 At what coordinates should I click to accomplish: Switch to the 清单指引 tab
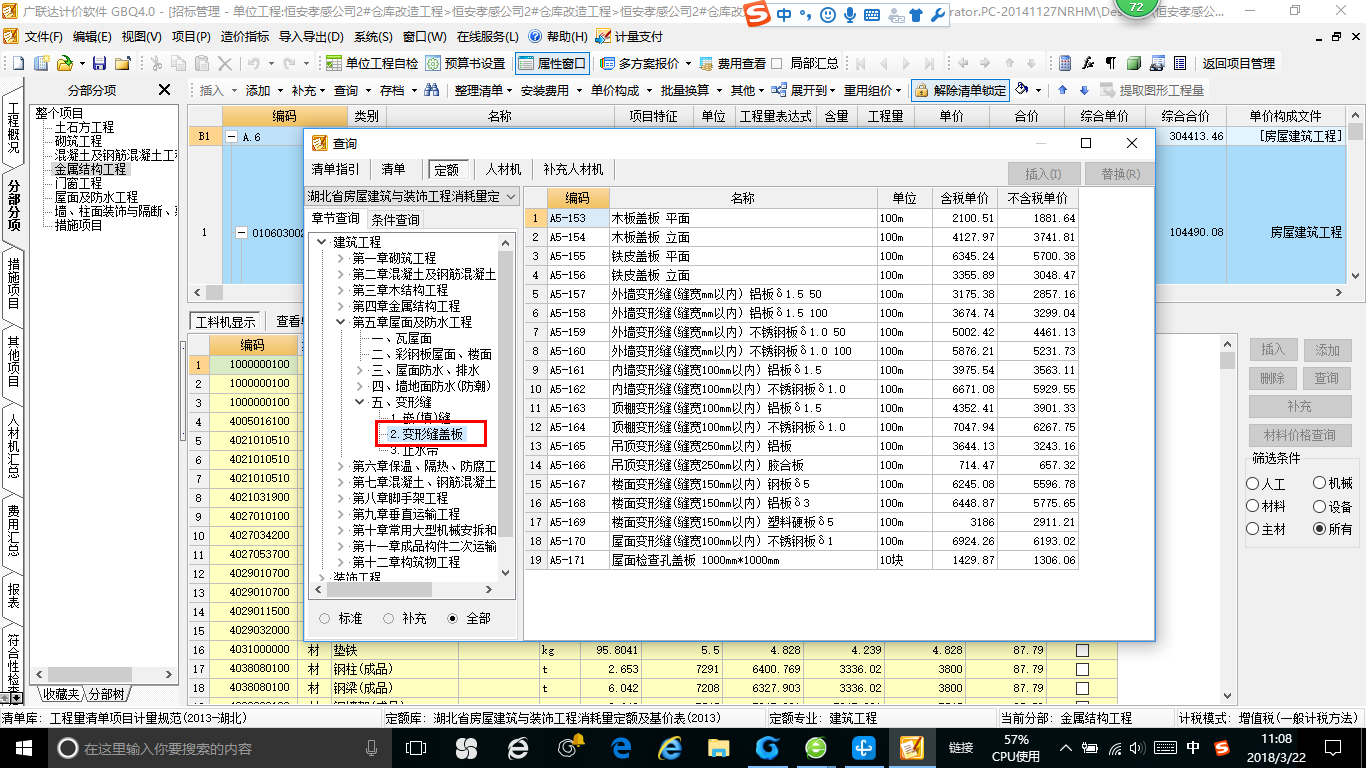(x=336, y=170)
